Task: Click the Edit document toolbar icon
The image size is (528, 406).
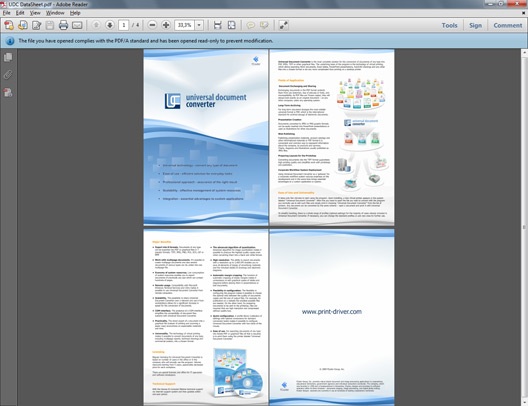Action: (x=36, y=25)
